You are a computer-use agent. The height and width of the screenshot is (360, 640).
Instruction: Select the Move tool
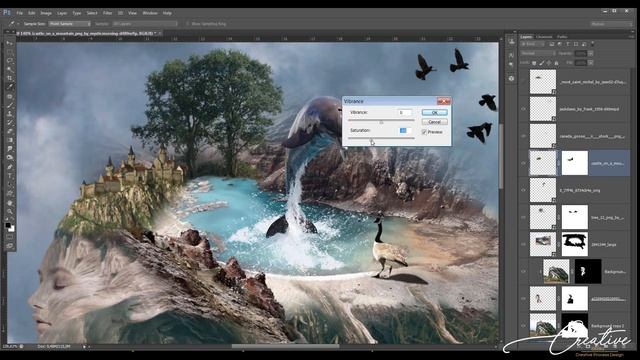pos(9,43)
